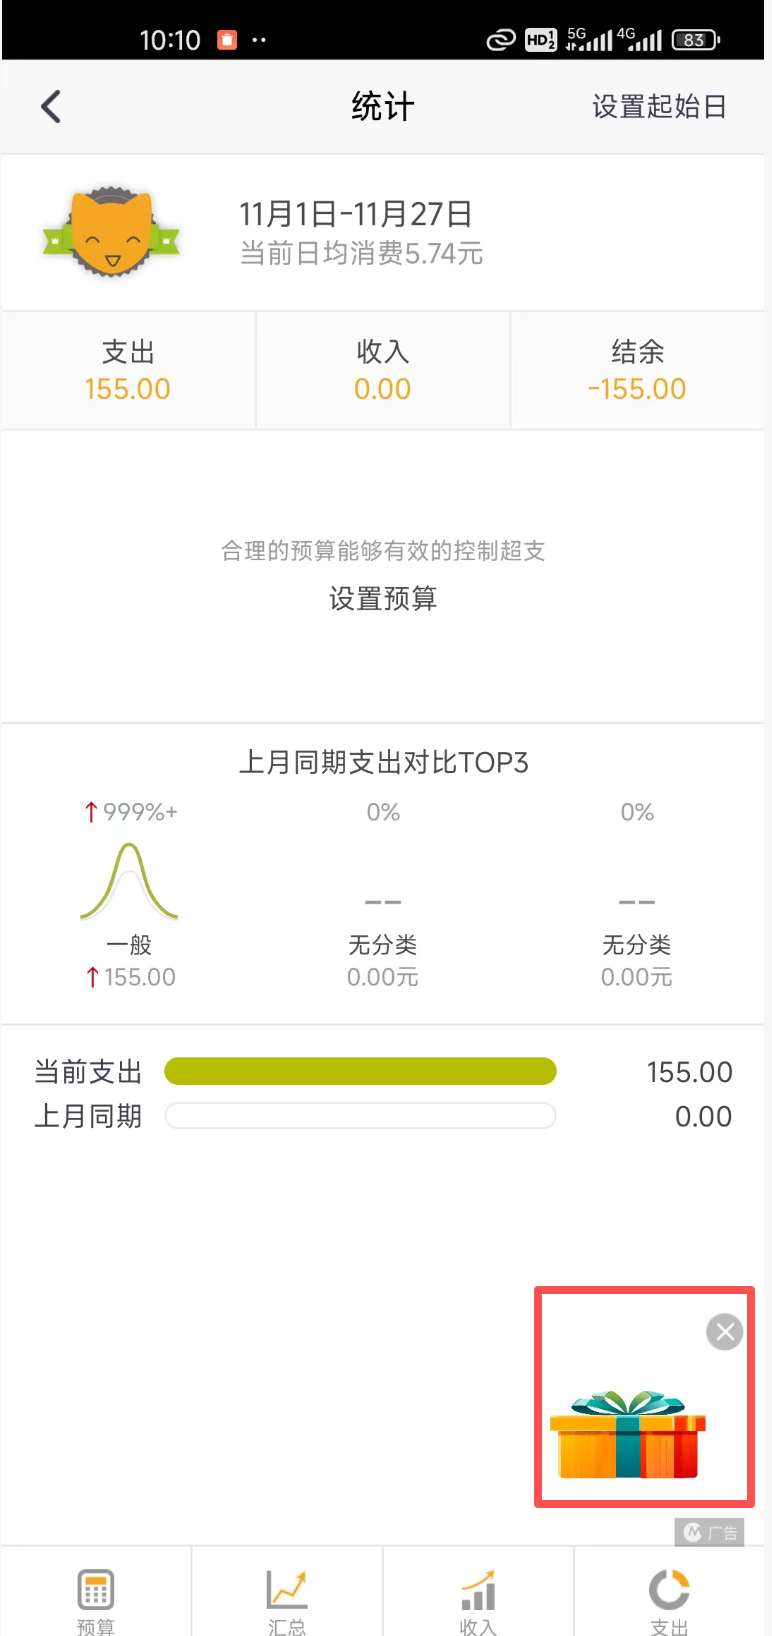Image resolution: width=772 pixels, height=1636 pixels.
Task: Click 设置起始日 in the header
Action: click(x=659, y=106)
